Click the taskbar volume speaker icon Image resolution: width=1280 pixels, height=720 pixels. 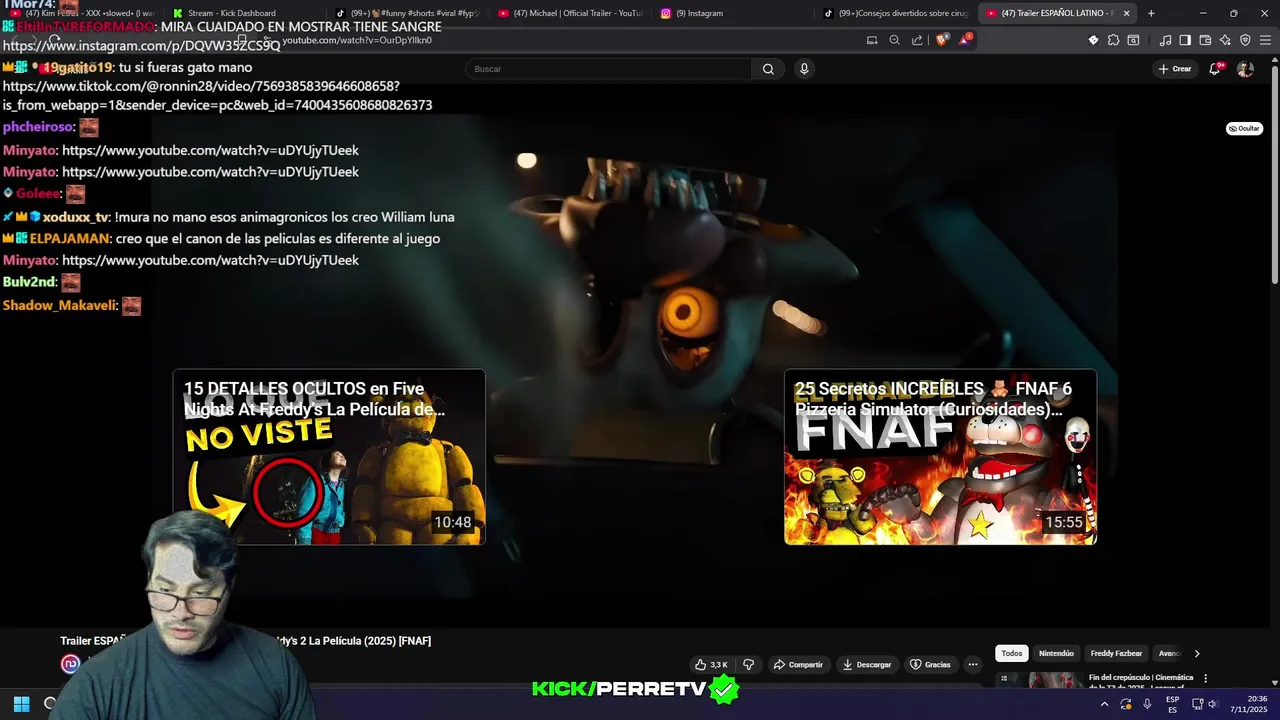click(x=1212, y=704)
